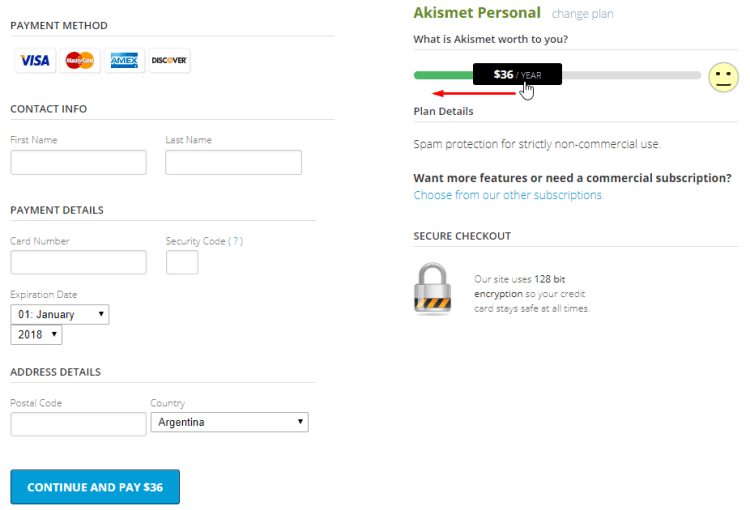
Task: Expand the expiration year dropdown
Action: click(x=36, y=335)
